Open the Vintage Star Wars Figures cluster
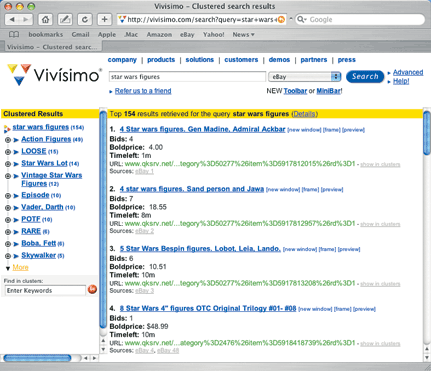The width and height of the screenshot is (431, 371). tap(51, 179)
